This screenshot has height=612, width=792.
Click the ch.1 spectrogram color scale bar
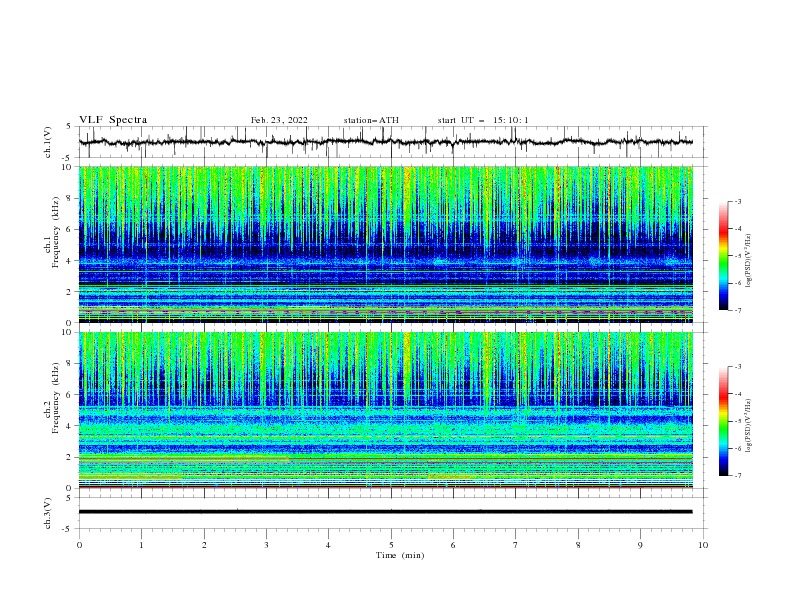723,256
